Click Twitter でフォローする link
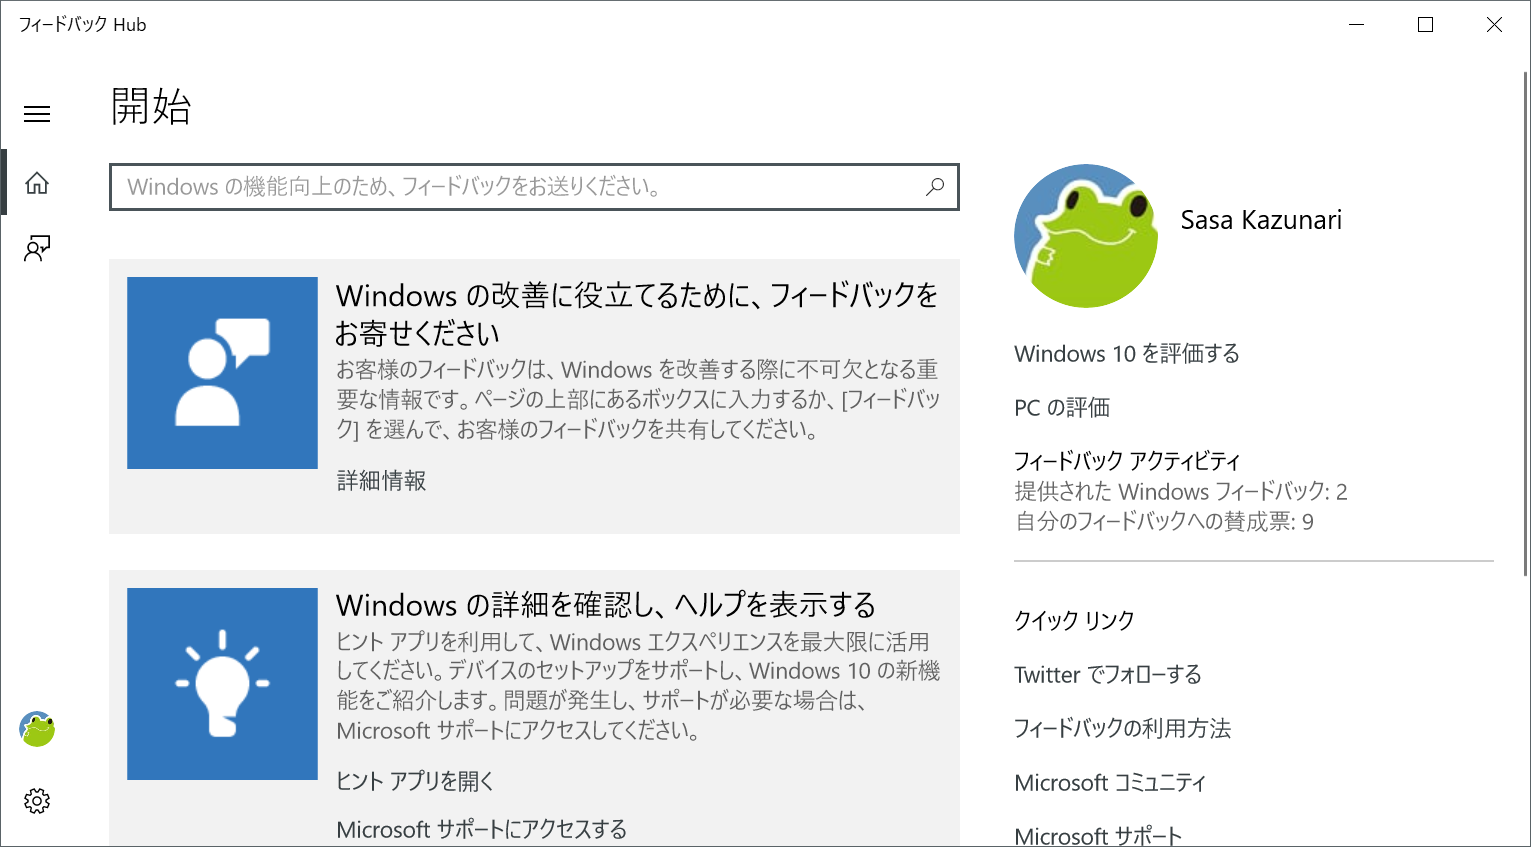Viewport: 1531px width, 847px height. (1108, 675)
